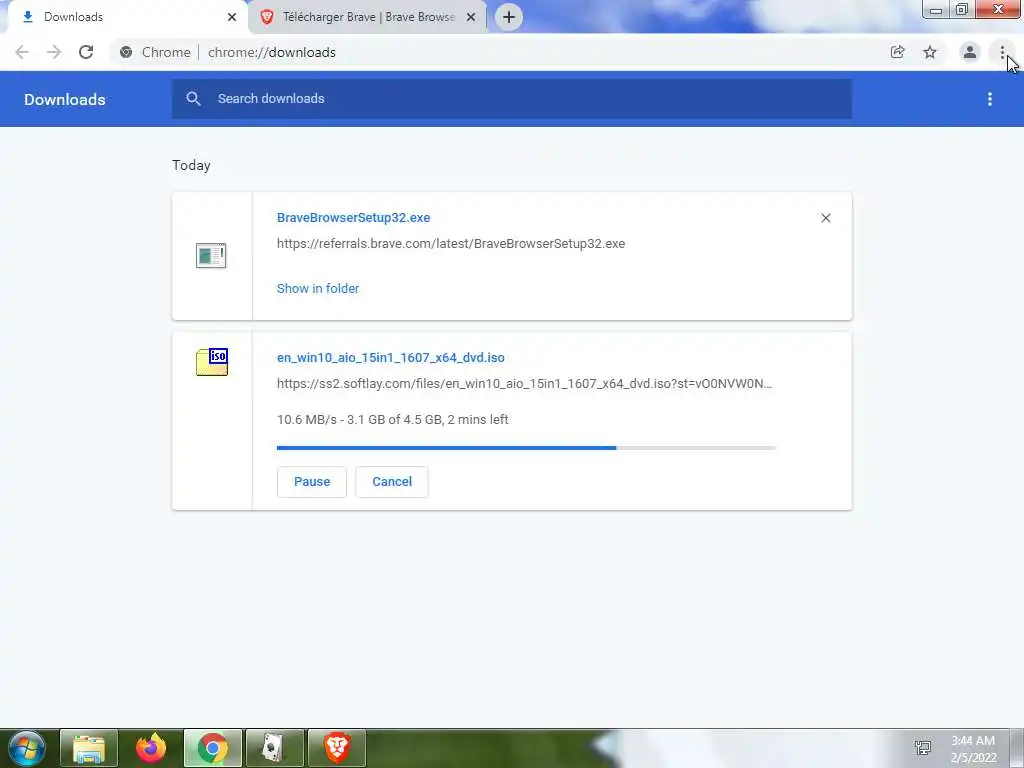
Task: Open the Downloads page more actions menu
Action: (989, 99)
